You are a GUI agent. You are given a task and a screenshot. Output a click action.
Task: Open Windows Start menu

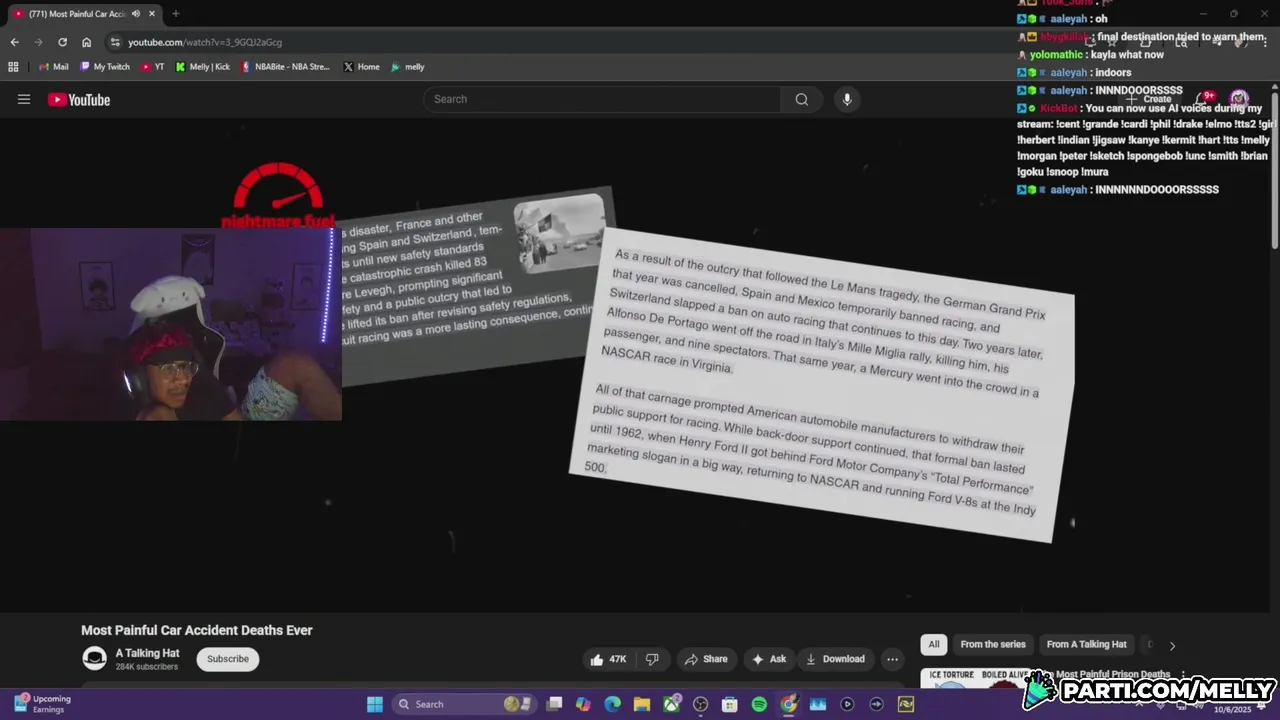[375, 704]
